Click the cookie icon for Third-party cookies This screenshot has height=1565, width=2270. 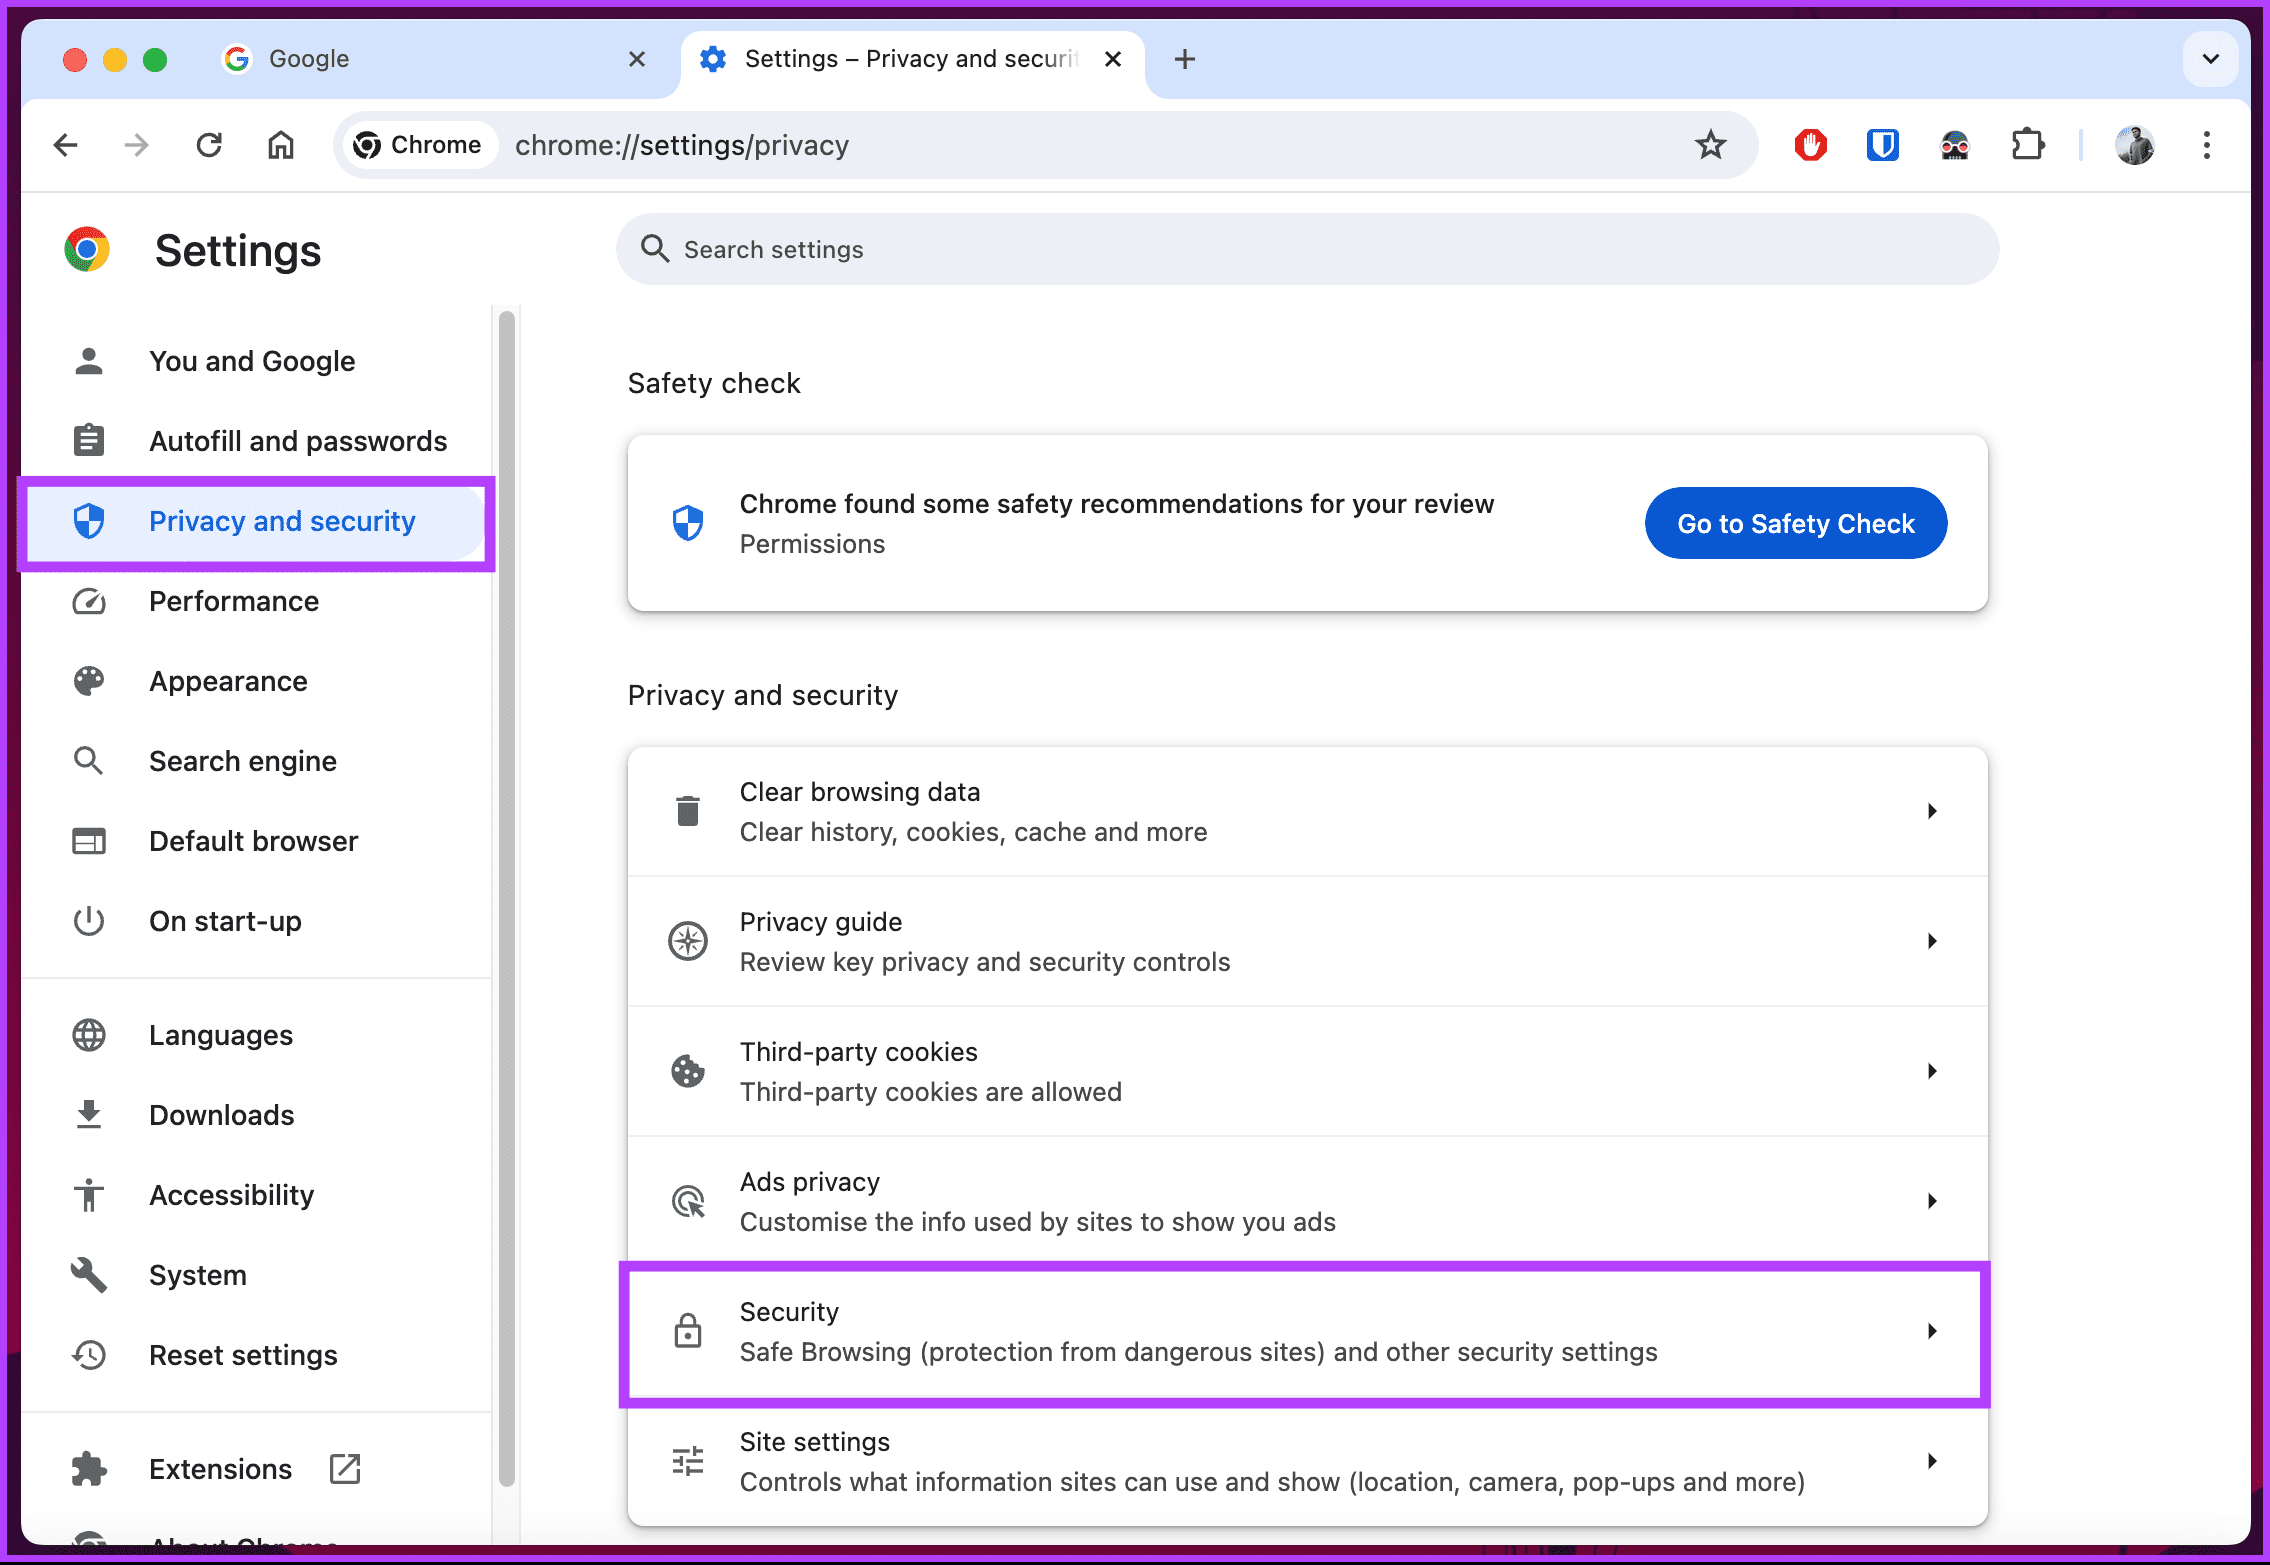coord(688,1071)
